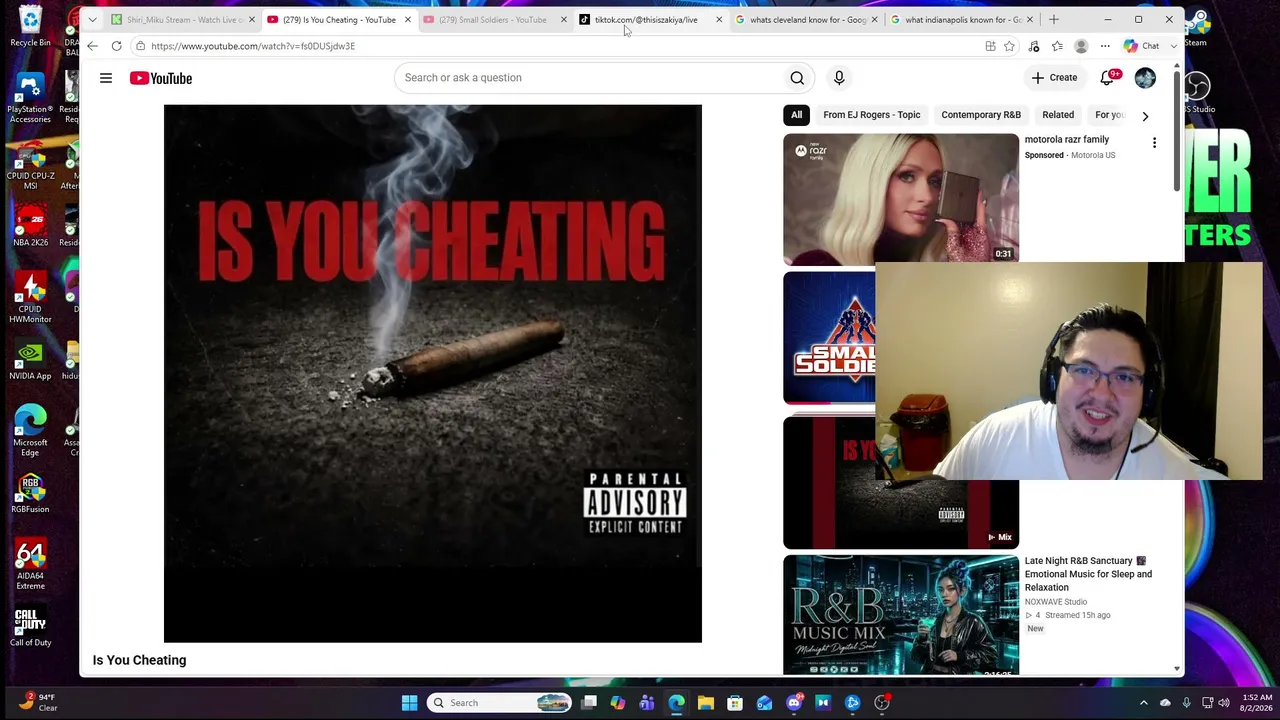Launch Call of Duty desktop shortcut
Screen dimensions: 1280x720
coord(30,627)
